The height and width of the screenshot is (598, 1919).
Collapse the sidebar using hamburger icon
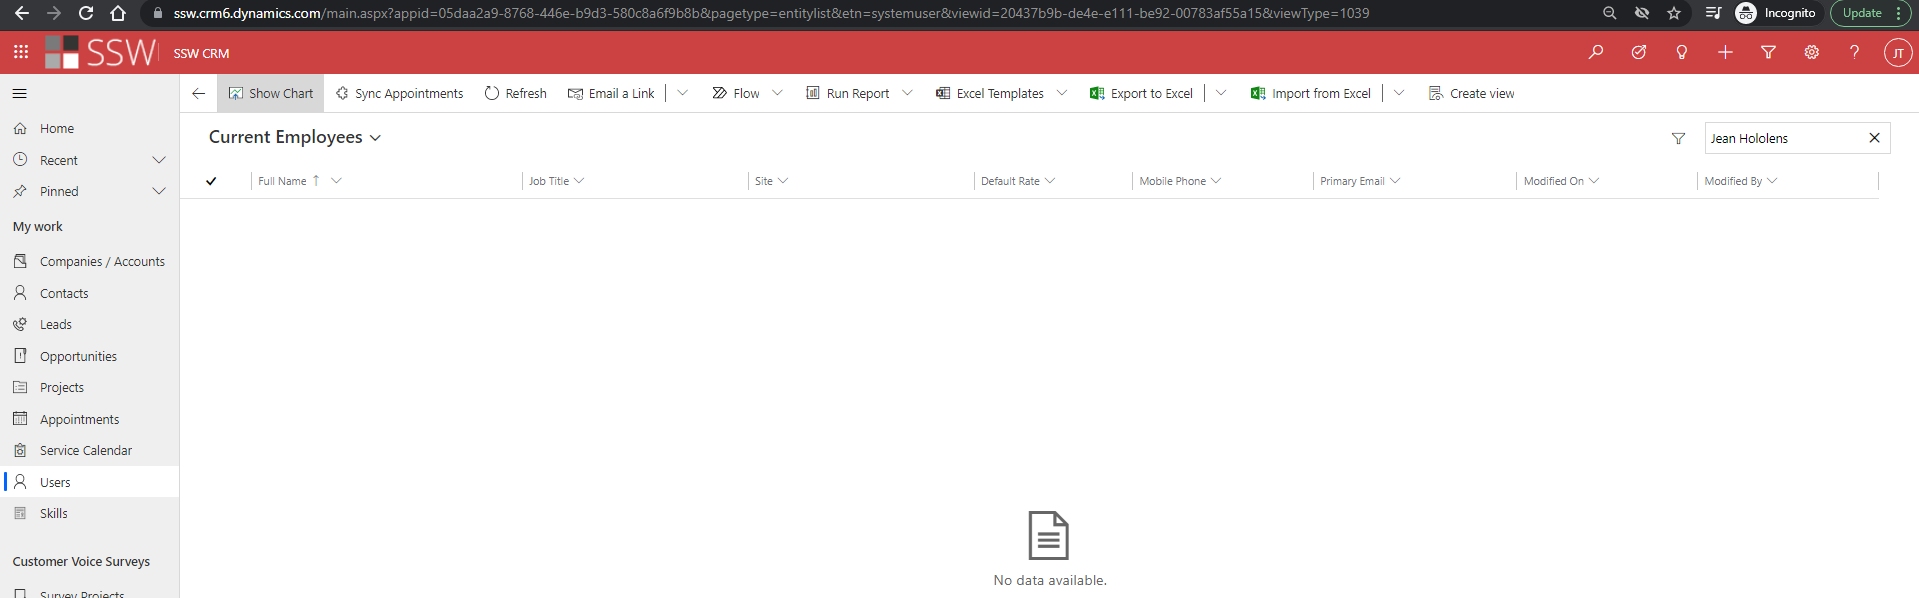(20, 93)
